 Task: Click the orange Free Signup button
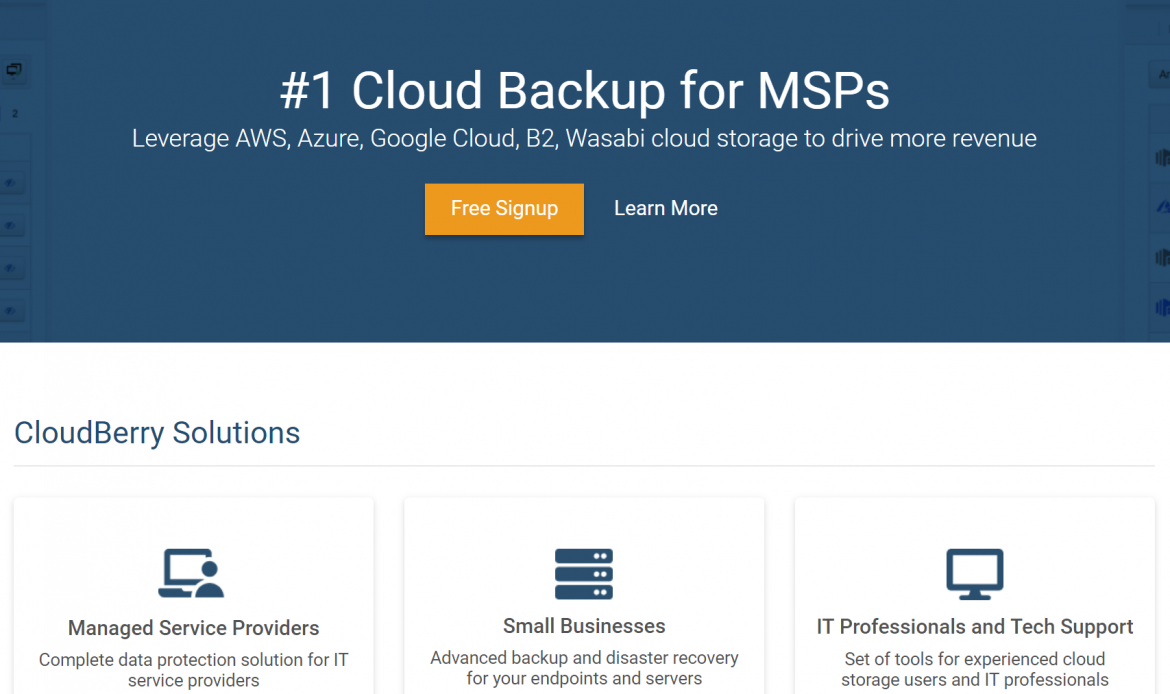[504, 209]
